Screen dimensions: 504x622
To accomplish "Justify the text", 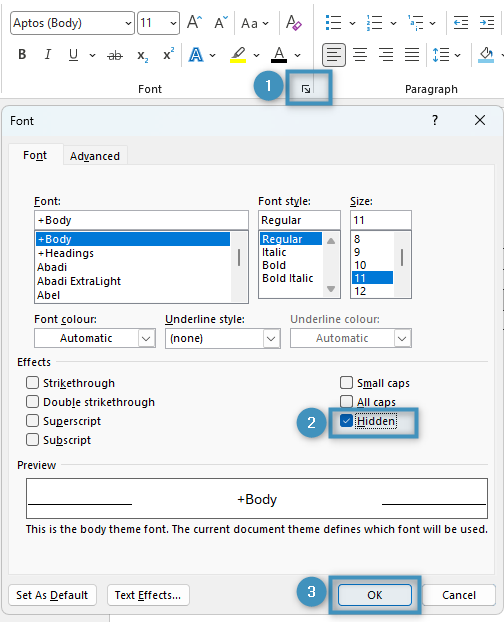I will click(x=412, y=54).
